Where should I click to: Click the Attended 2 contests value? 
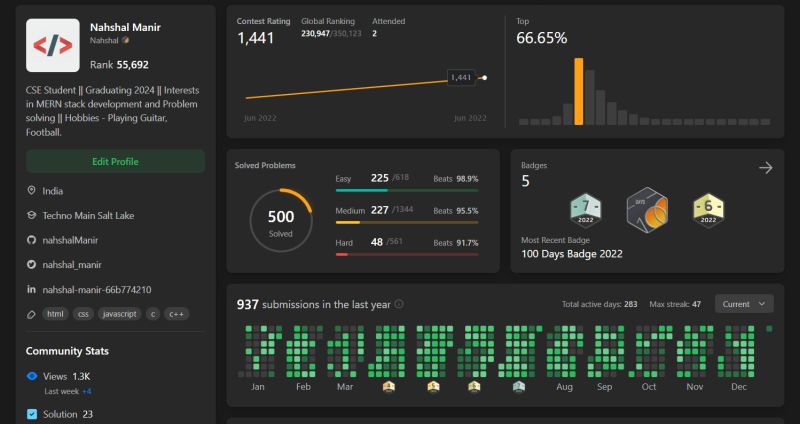[374, 34]
